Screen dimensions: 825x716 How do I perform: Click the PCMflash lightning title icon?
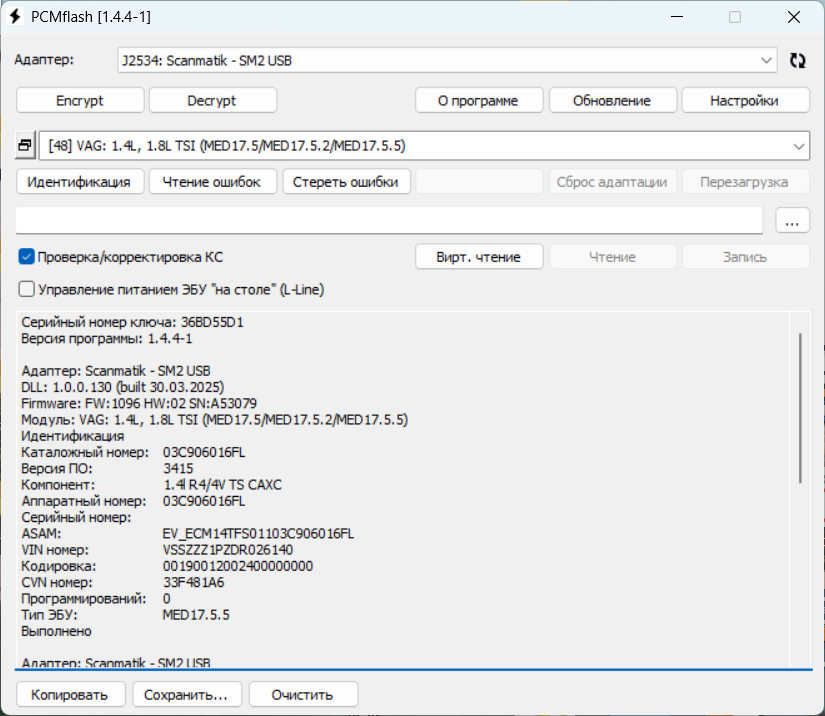16,18
